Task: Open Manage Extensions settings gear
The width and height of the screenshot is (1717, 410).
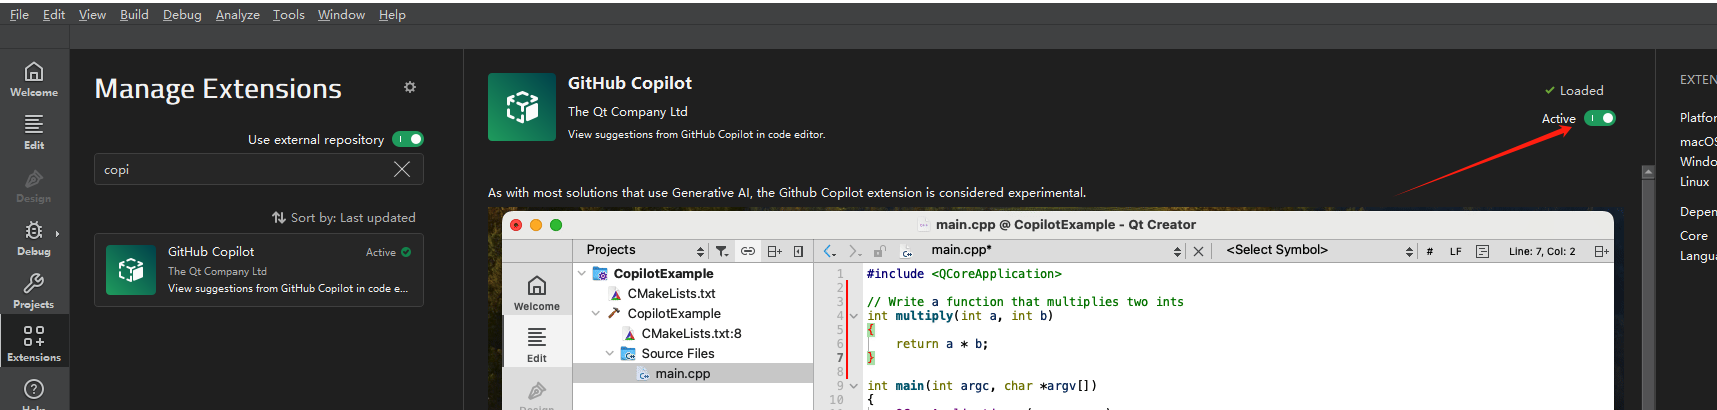Action: click(x=410, y=87)
